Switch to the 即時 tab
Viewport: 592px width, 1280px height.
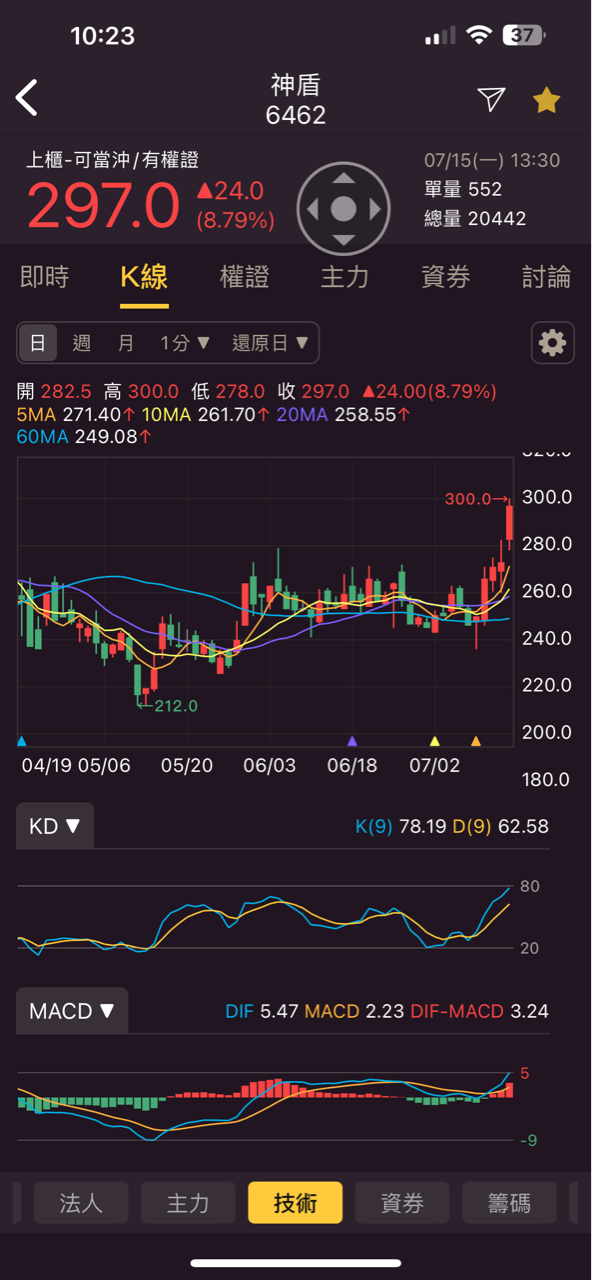(45, 277)
